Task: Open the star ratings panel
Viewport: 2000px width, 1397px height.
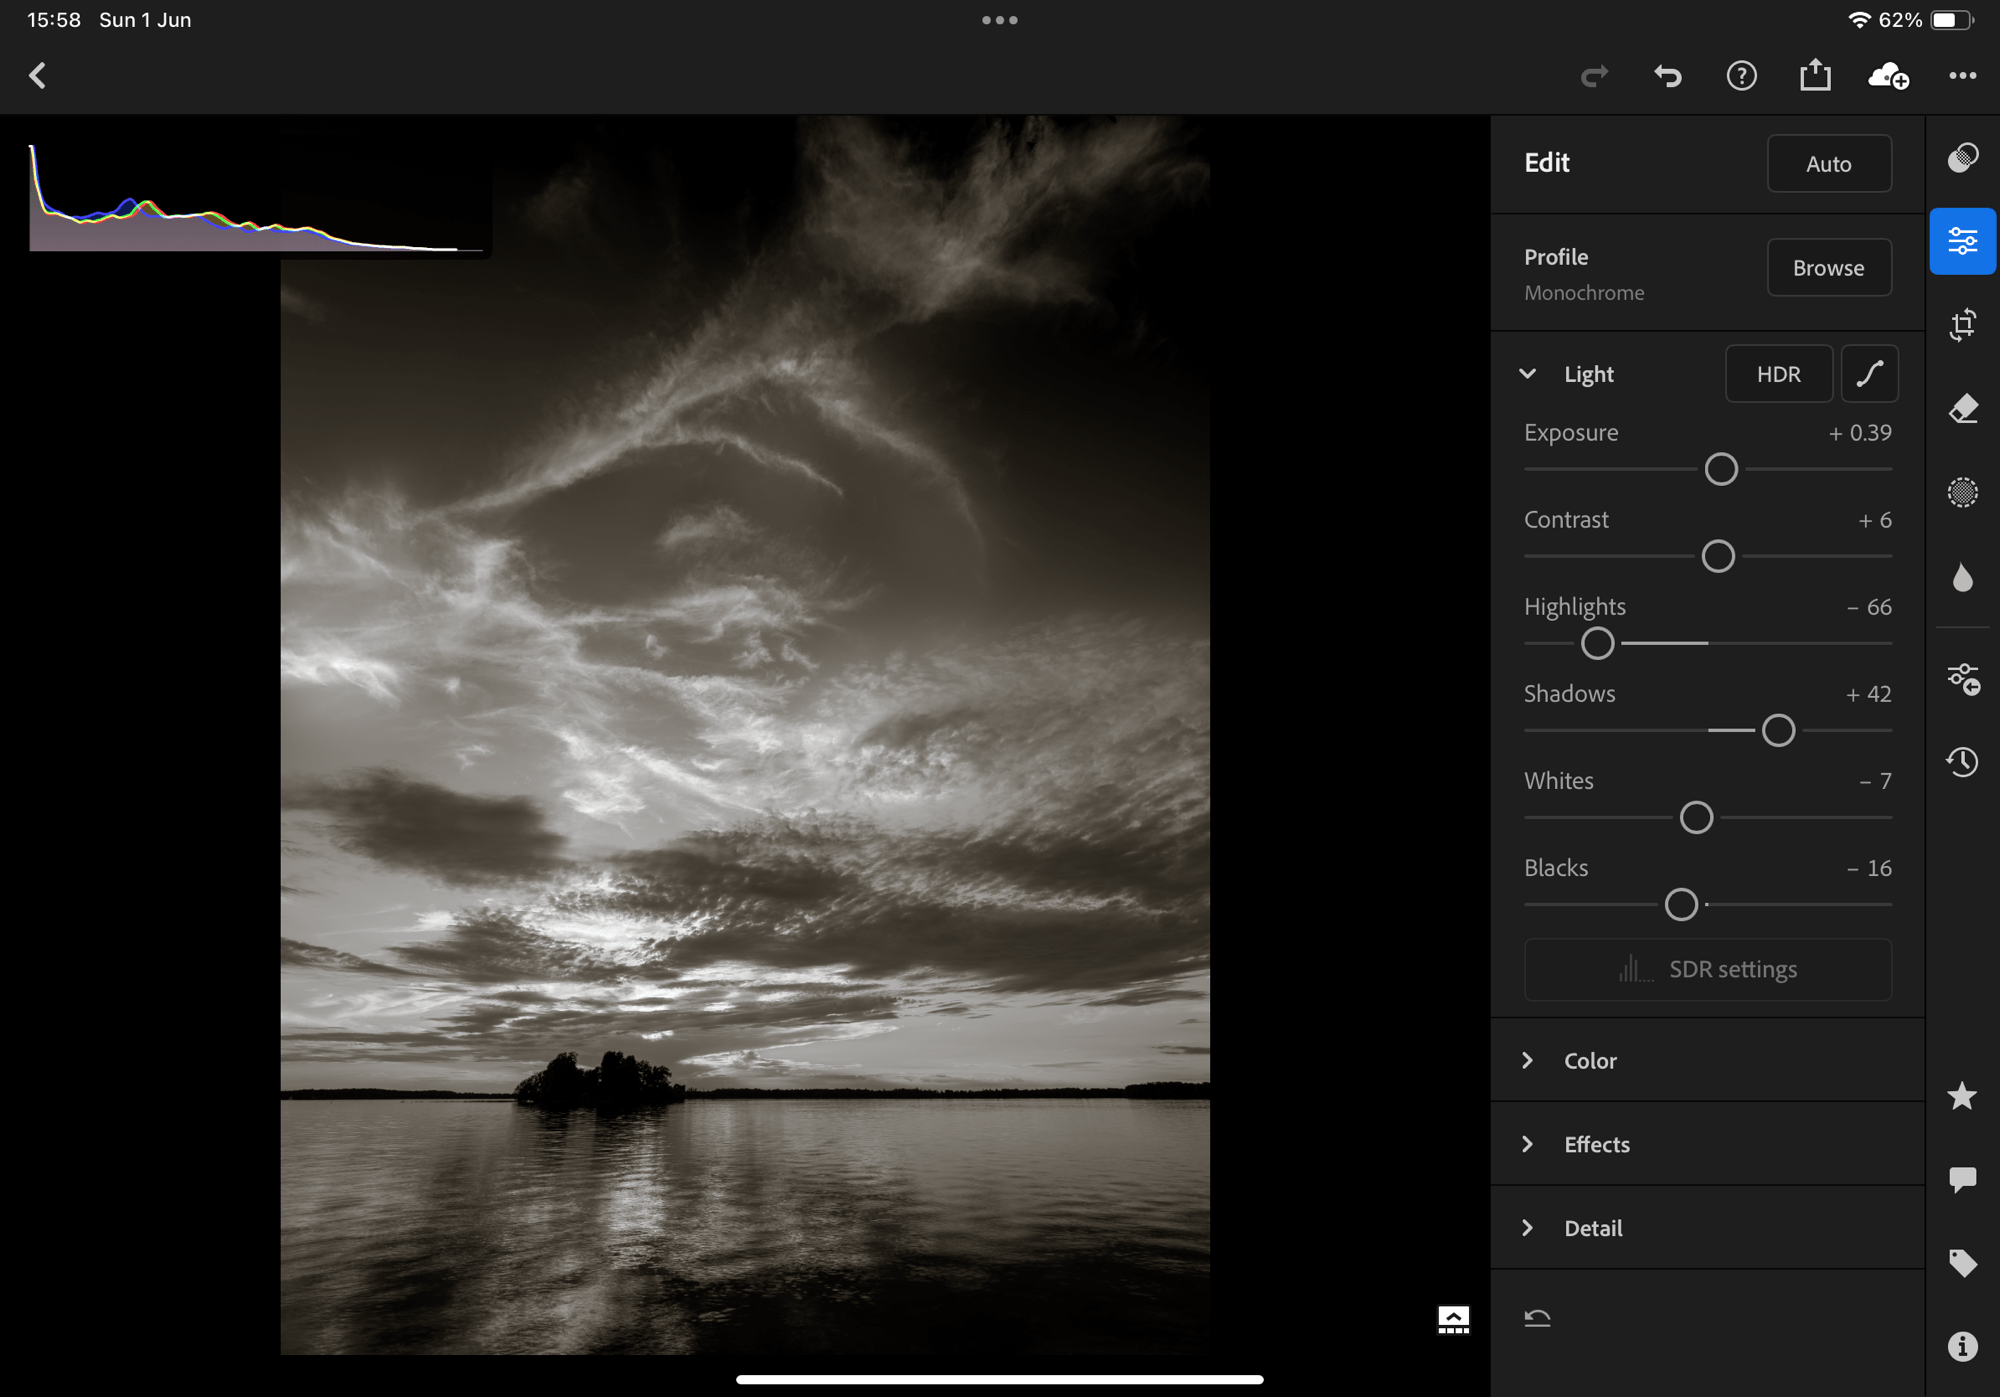Action: (x=1962, y=1096)
